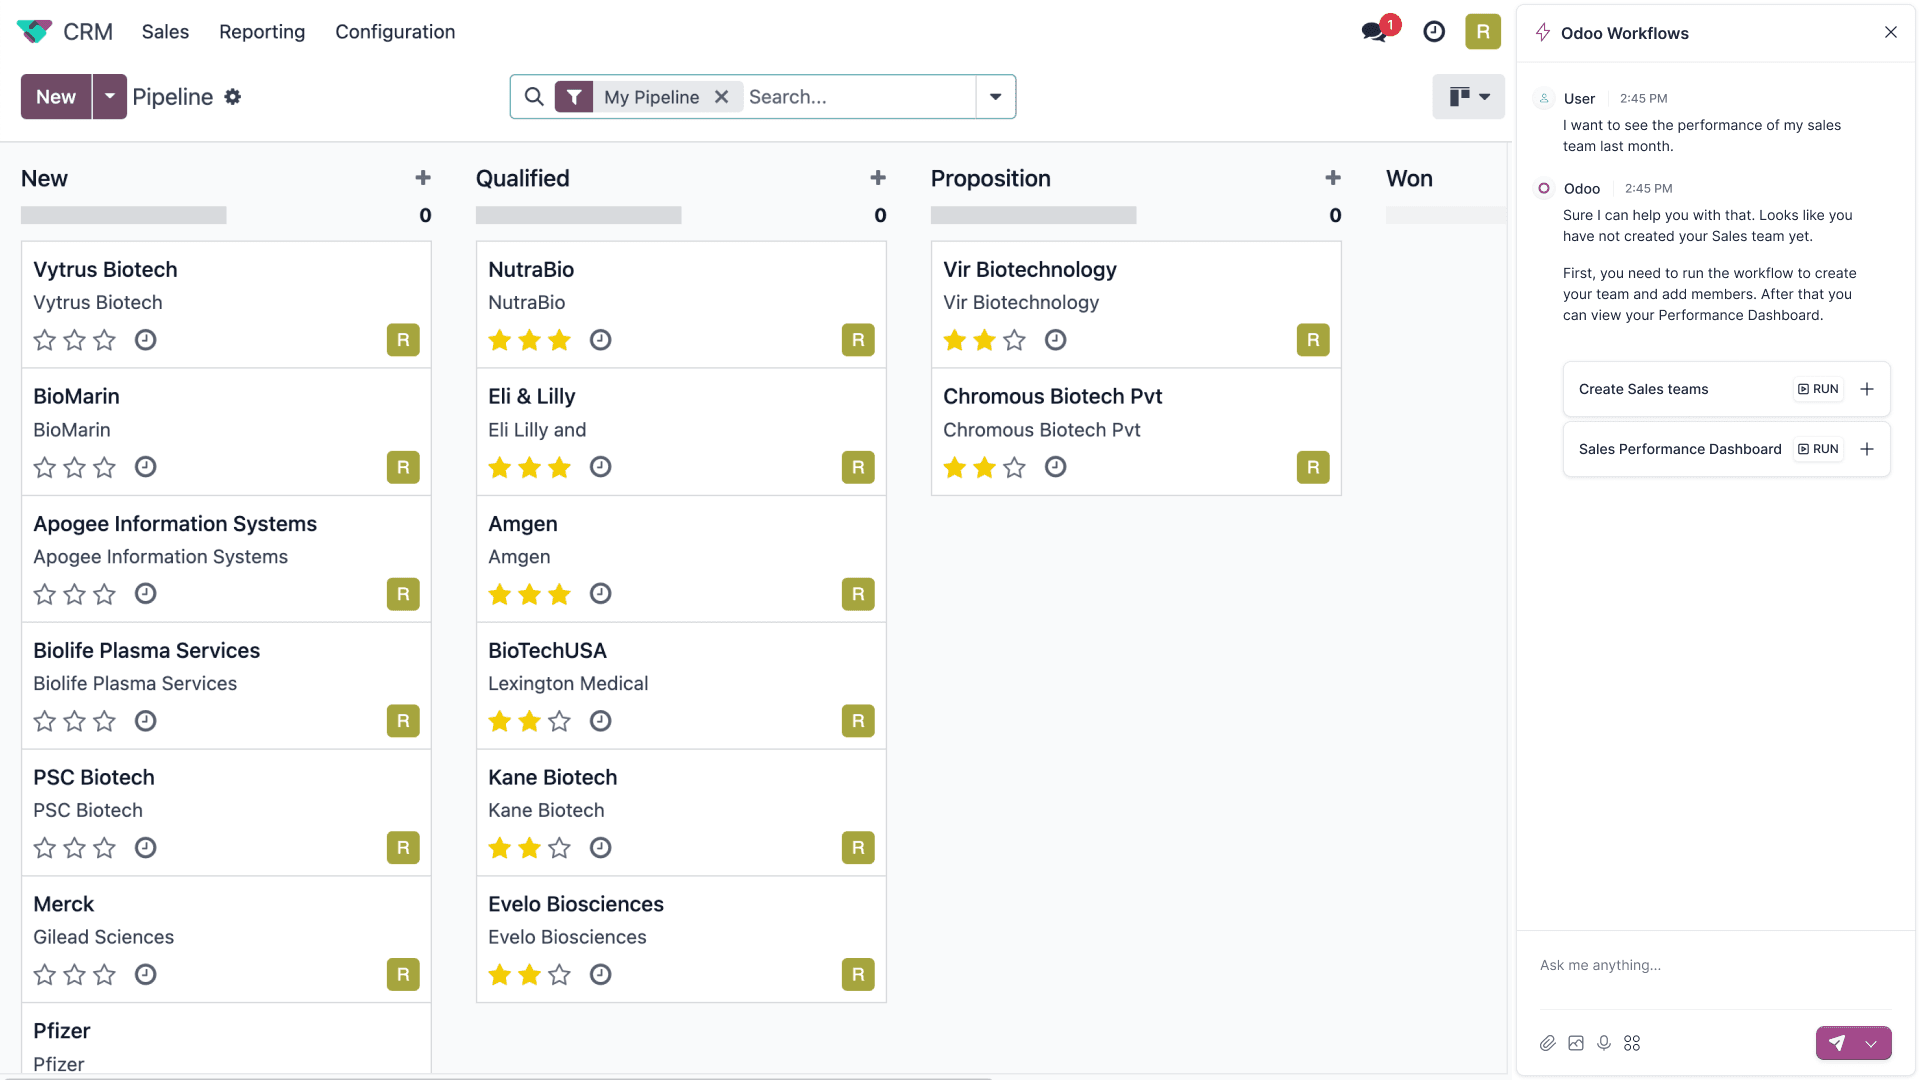Viewport: 1920px width, 1080px height.
Task: Toggle first star on Eli & Lilly card
Action: tap(500, 467)
